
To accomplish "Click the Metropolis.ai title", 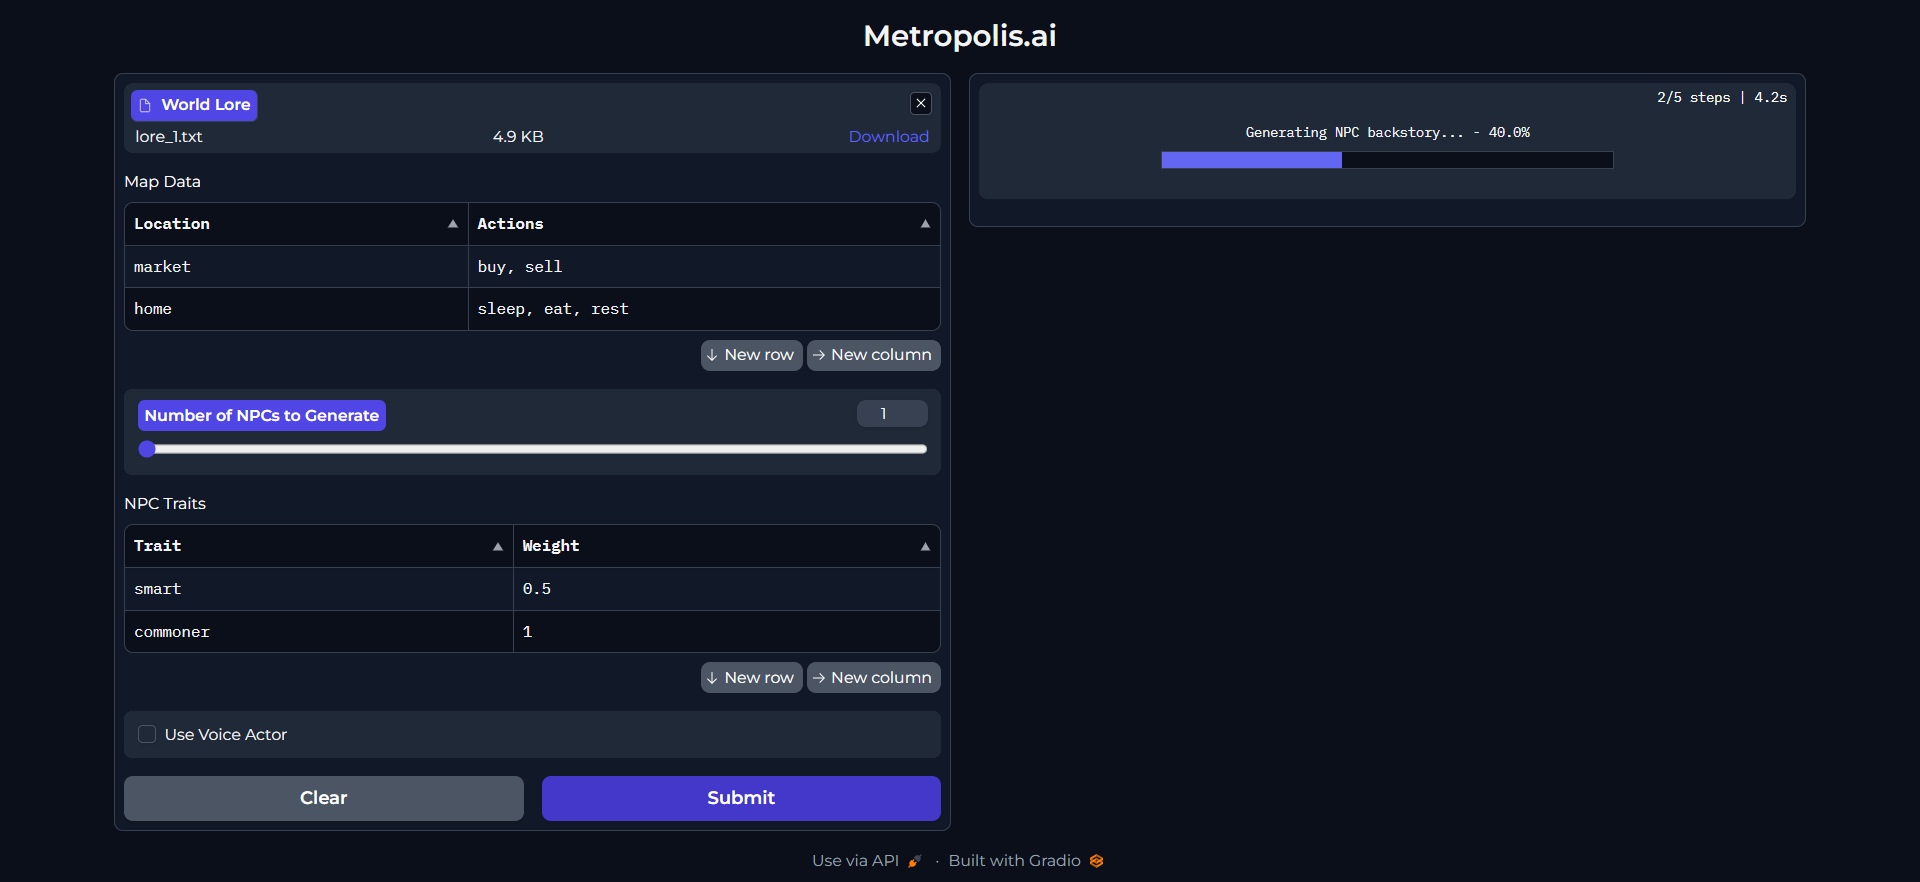I will pos(960,36).
